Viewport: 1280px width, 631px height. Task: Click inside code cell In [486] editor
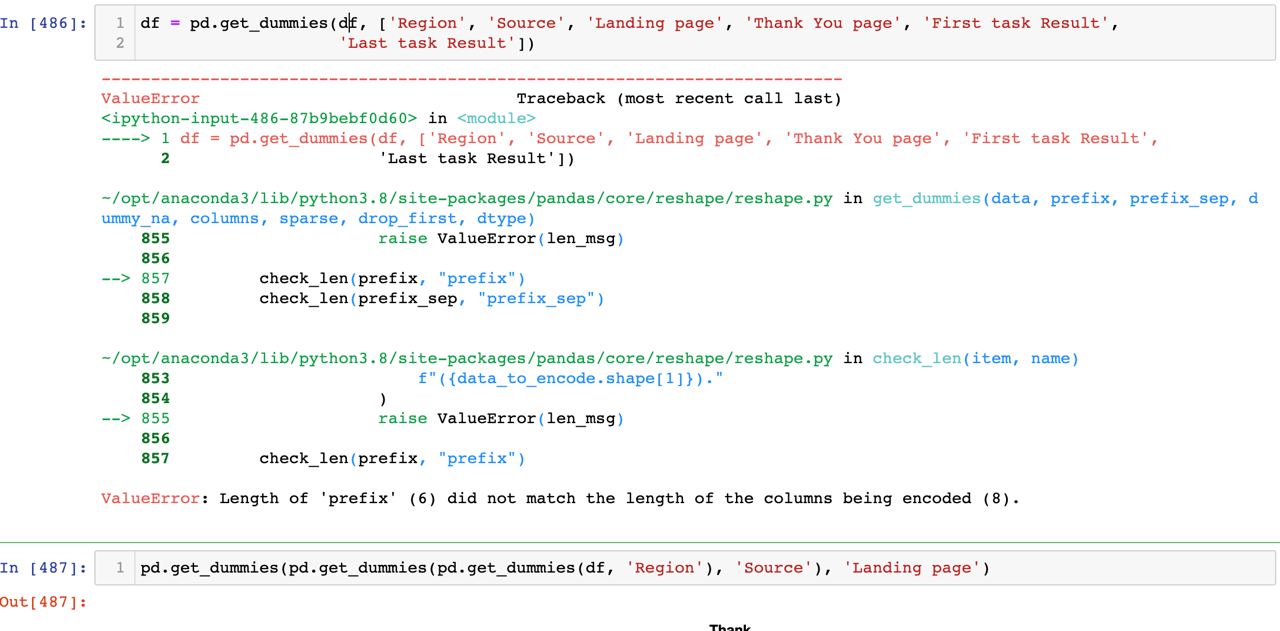[685, 32]
